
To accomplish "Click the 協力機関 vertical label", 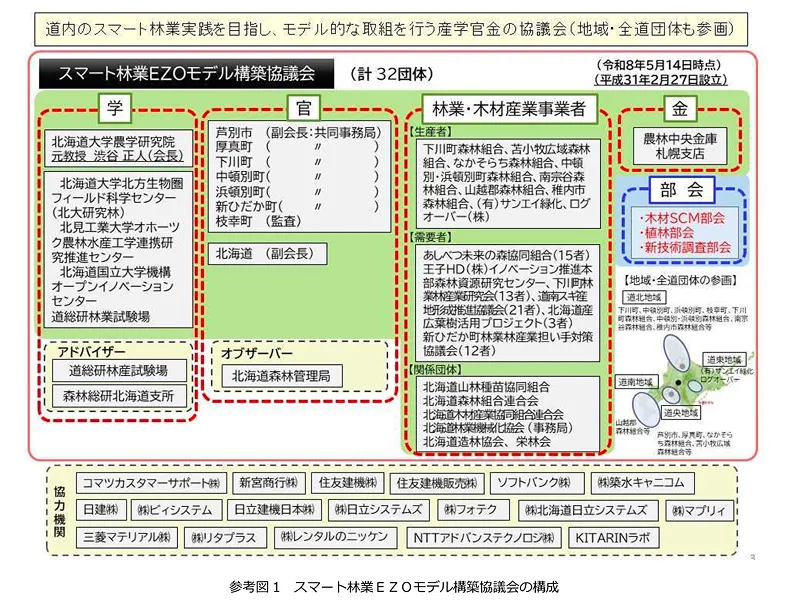I will [x=60, y=512].
